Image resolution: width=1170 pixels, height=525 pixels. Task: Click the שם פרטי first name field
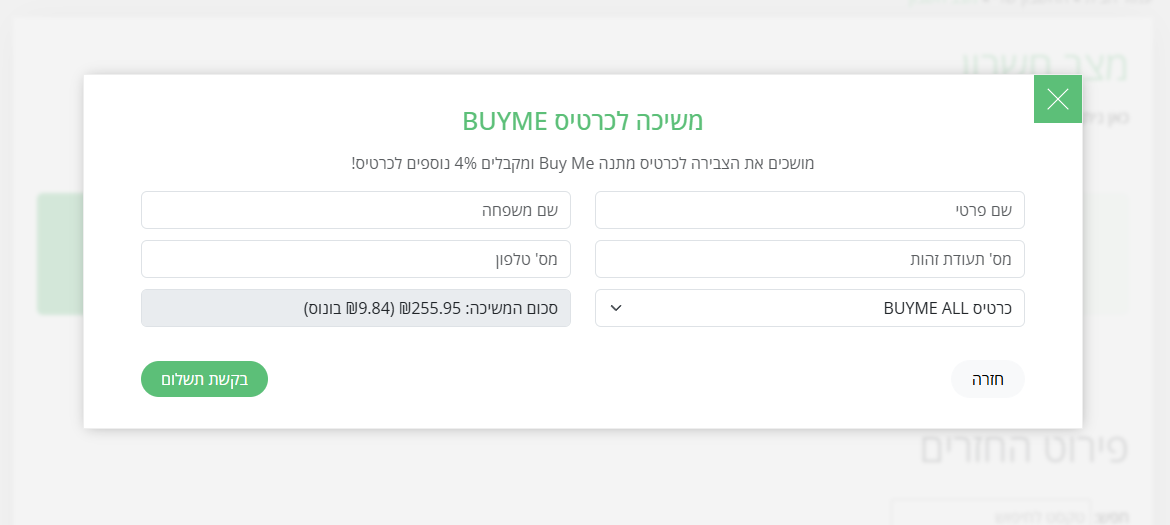809,210
